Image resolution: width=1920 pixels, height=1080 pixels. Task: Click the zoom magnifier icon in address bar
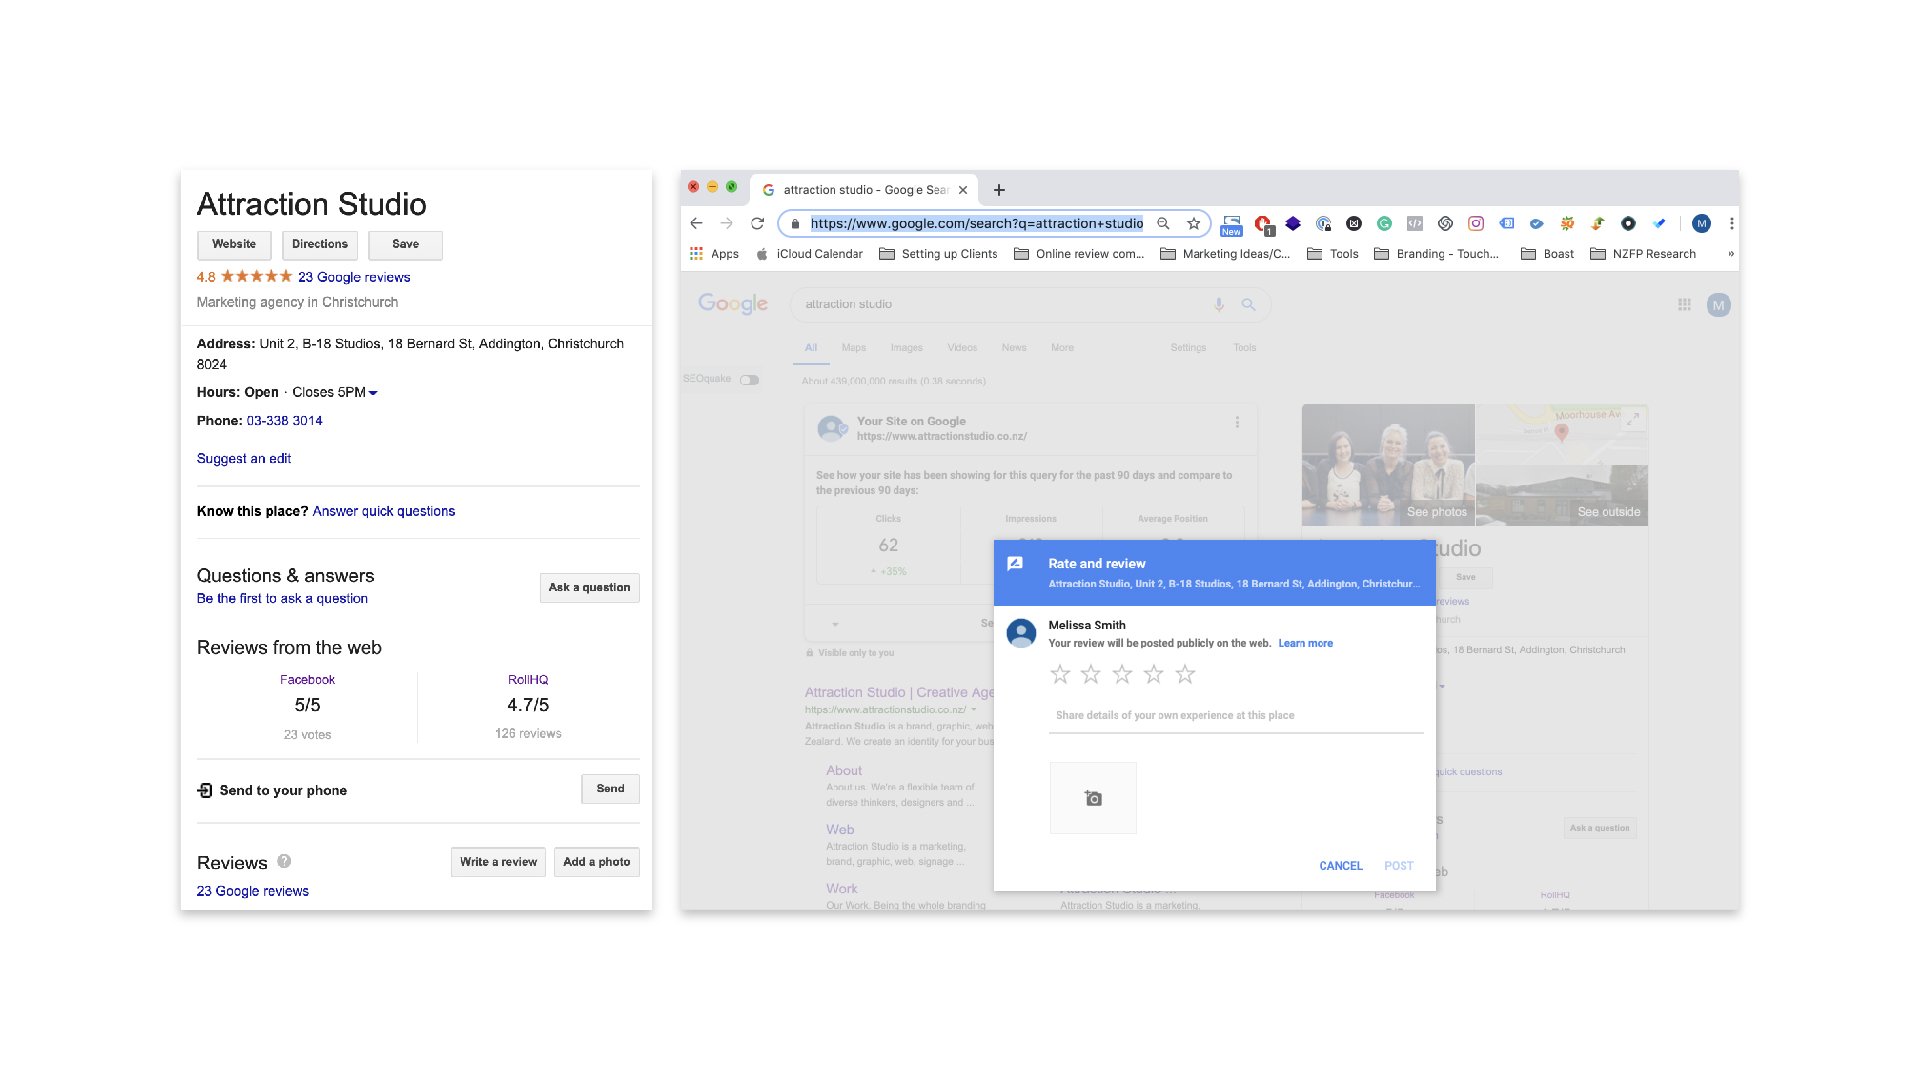[1163, 224]
